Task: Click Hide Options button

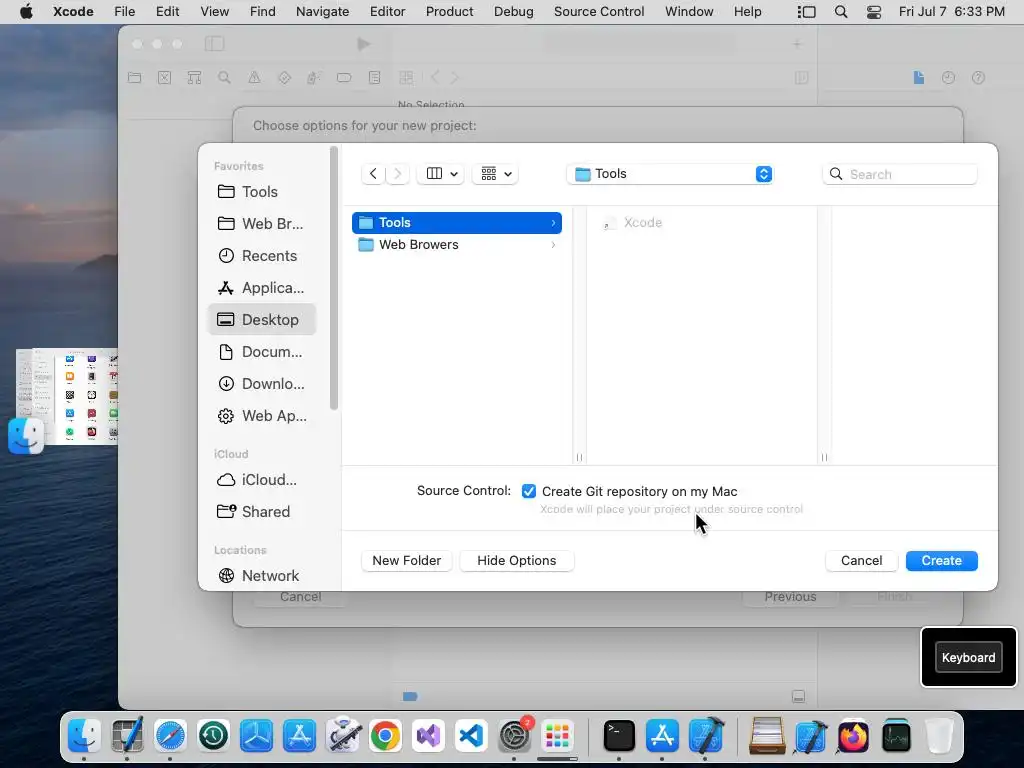Action: coord(517,560)
